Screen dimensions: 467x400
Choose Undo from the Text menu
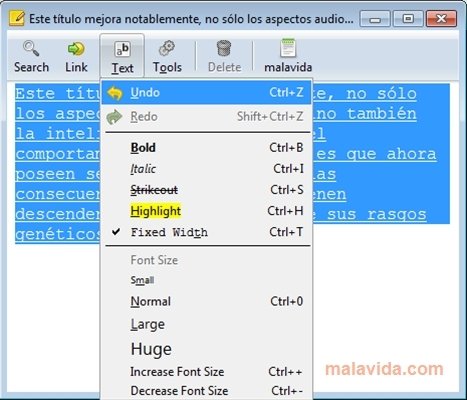click(207, 93)
